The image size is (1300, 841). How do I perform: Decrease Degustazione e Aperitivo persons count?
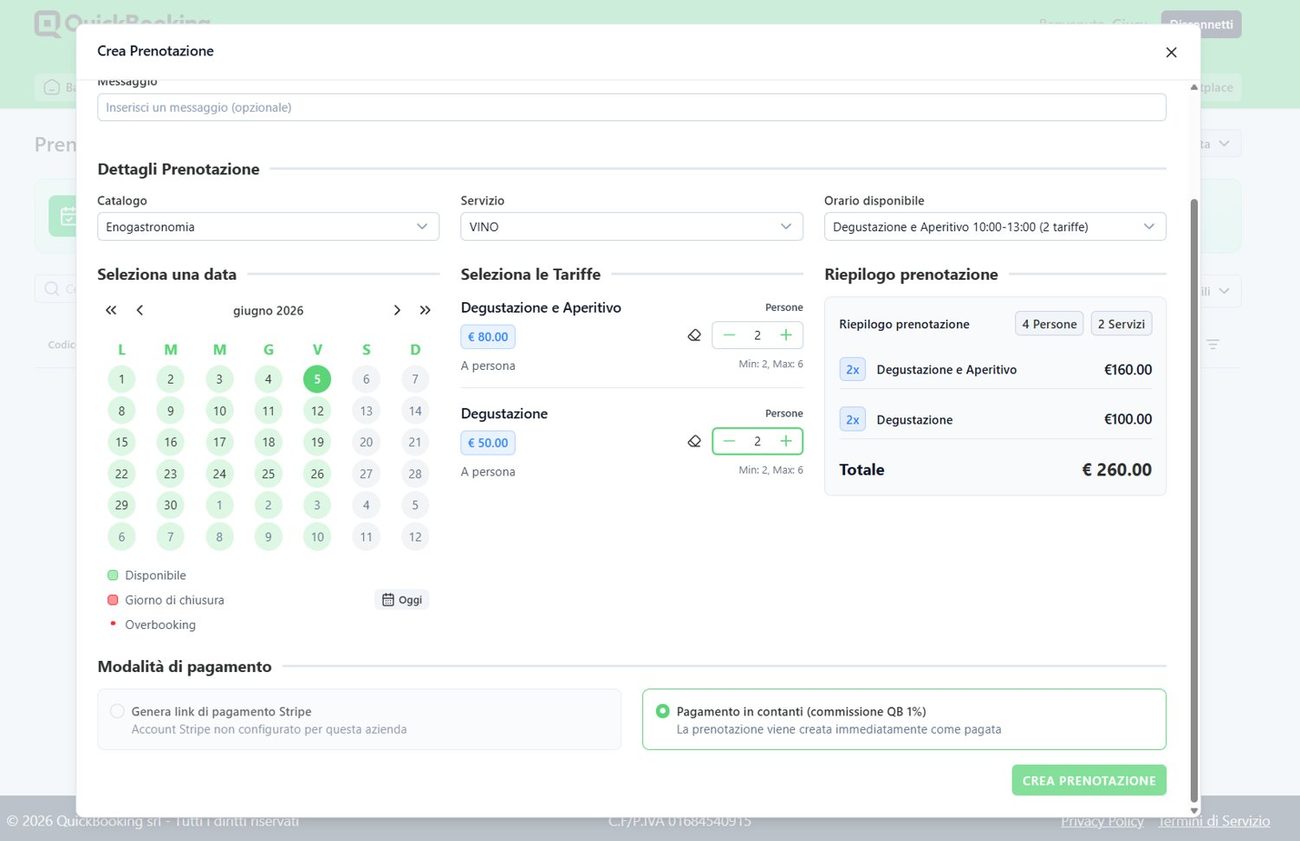(729, 335)
